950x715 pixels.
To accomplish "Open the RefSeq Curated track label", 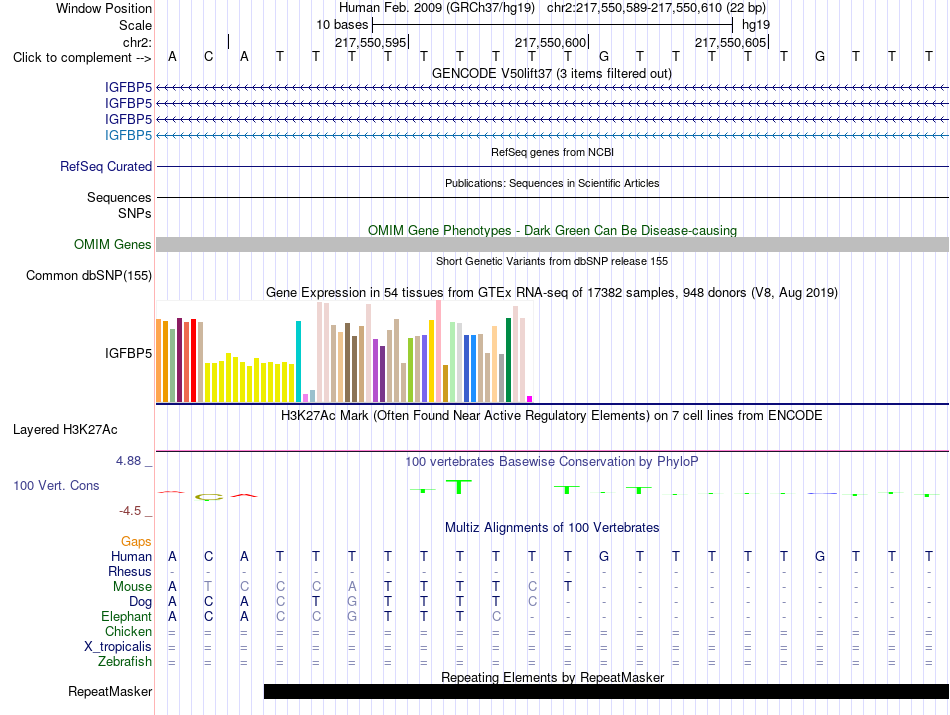I will point(105,166).
